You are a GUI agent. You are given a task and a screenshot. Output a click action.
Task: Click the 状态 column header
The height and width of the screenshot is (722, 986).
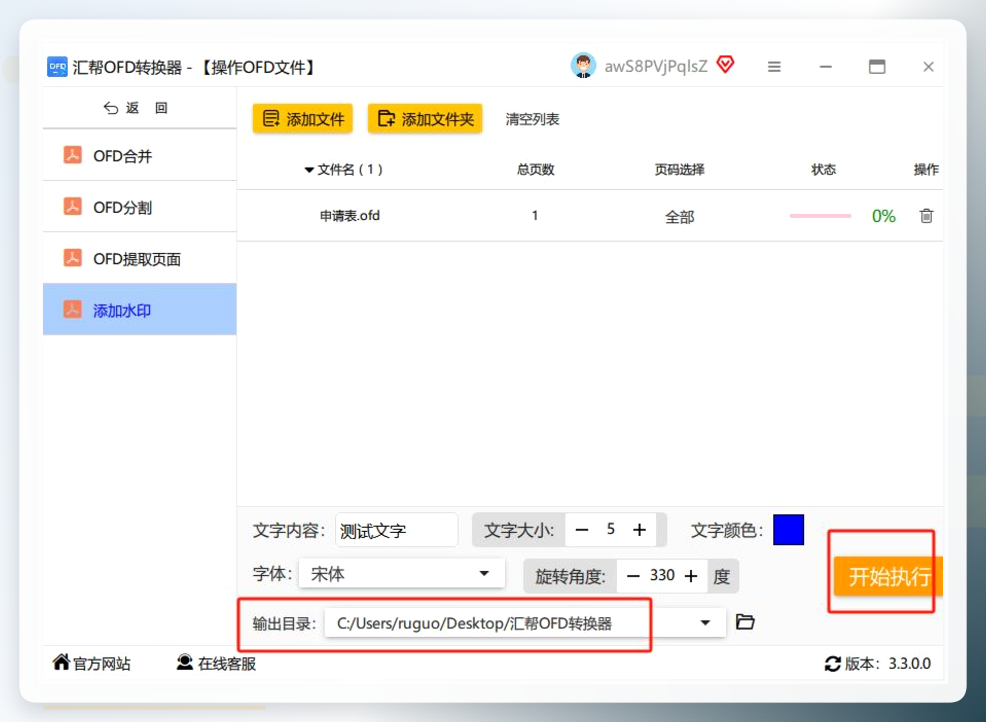click(x=823, y=170)
